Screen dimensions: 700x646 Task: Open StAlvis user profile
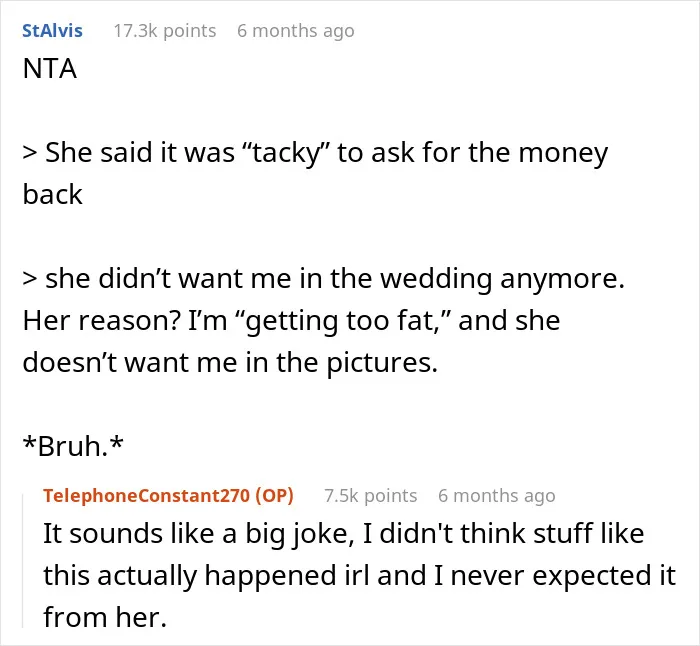coord(52,31)
